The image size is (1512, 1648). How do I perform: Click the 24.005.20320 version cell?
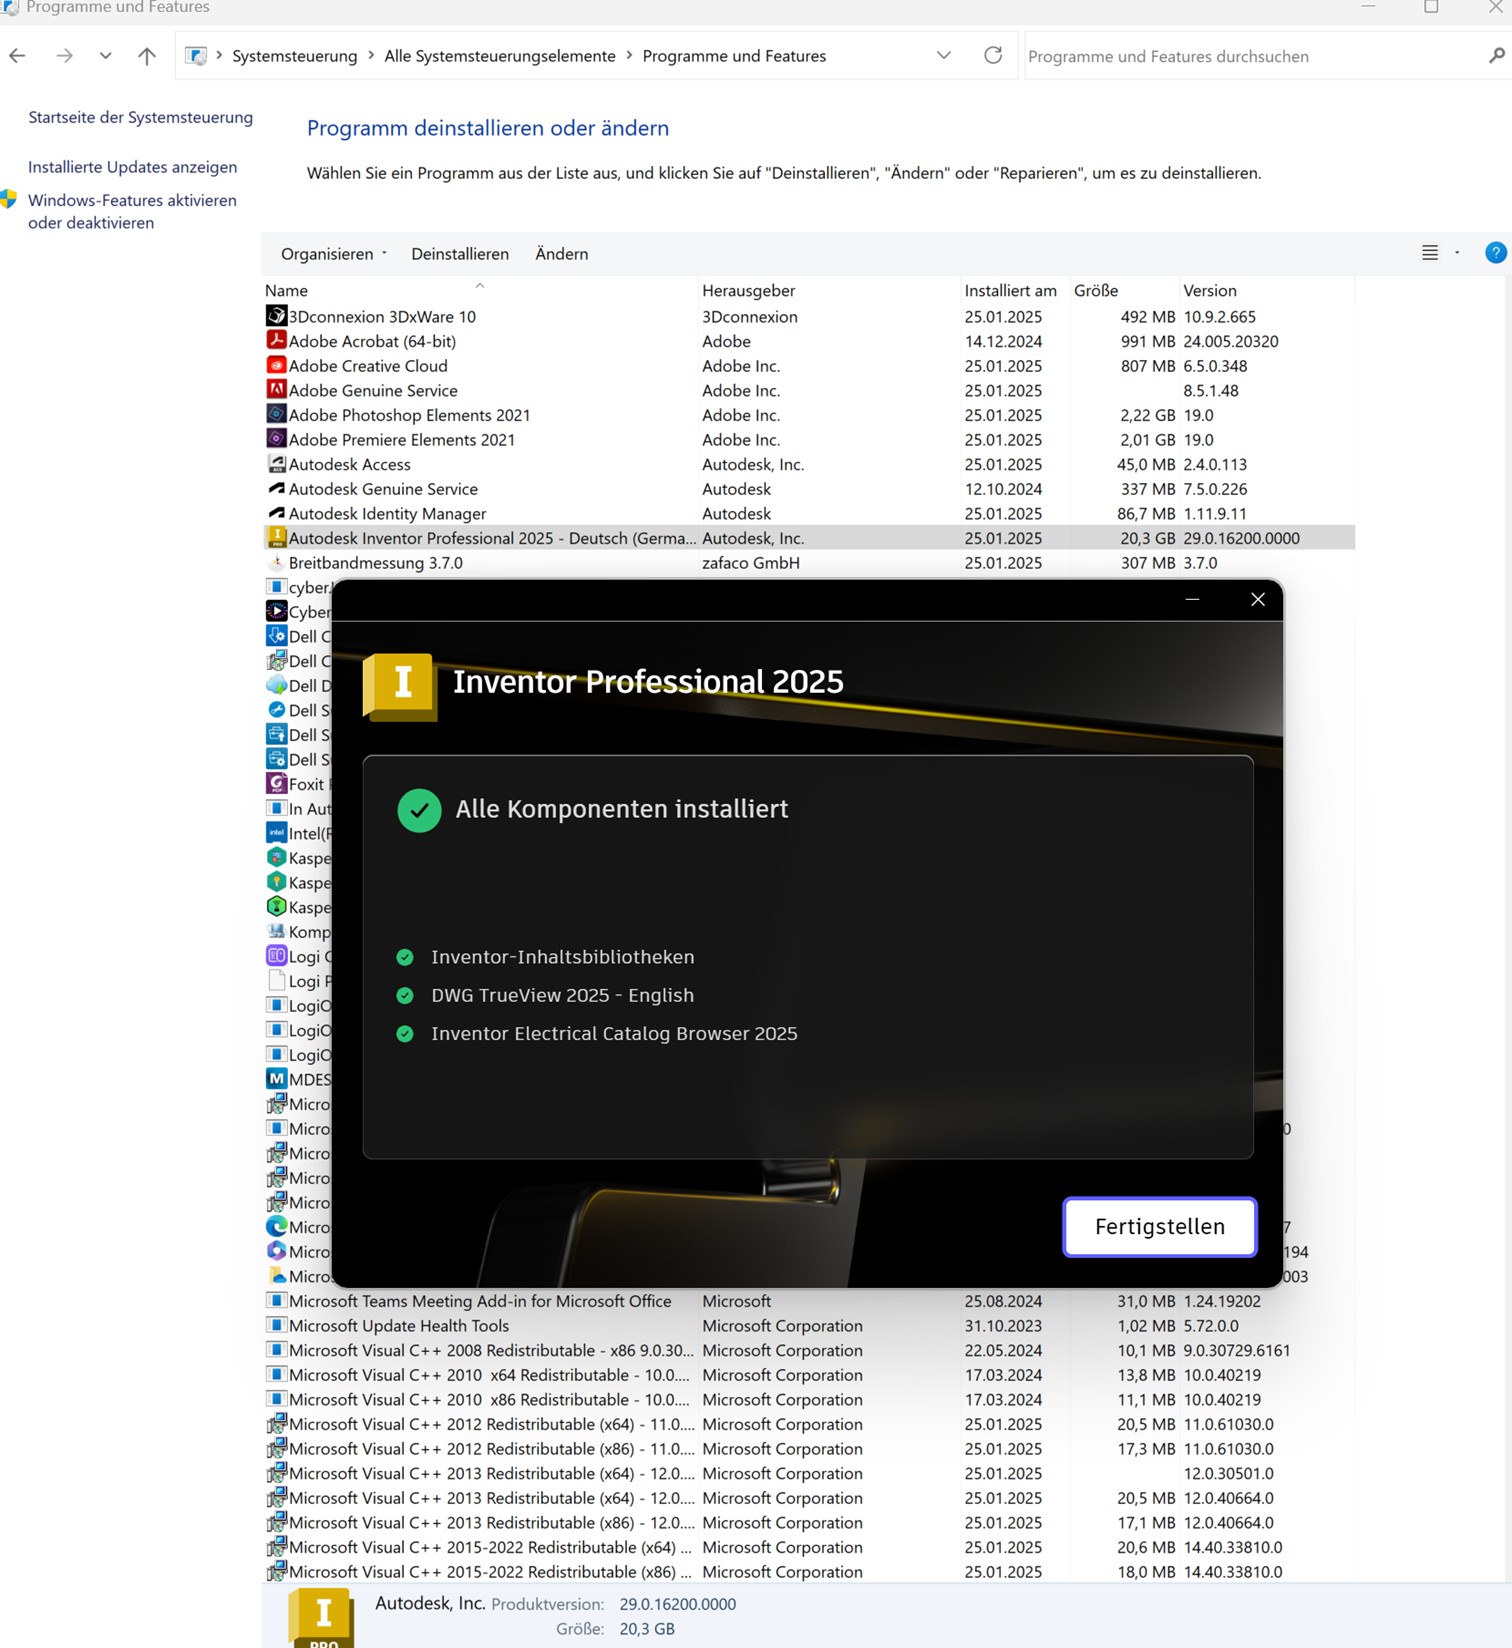1231,341
